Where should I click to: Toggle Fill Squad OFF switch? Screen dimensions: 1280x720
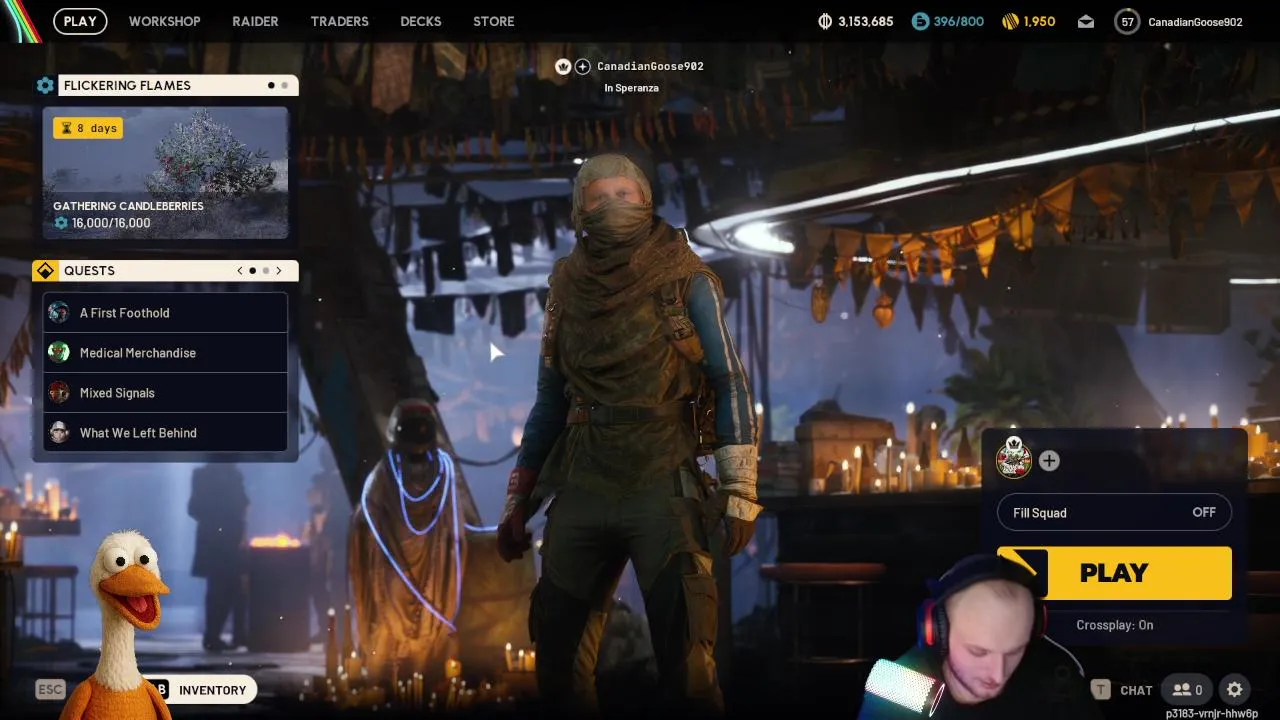(1114, 513)
